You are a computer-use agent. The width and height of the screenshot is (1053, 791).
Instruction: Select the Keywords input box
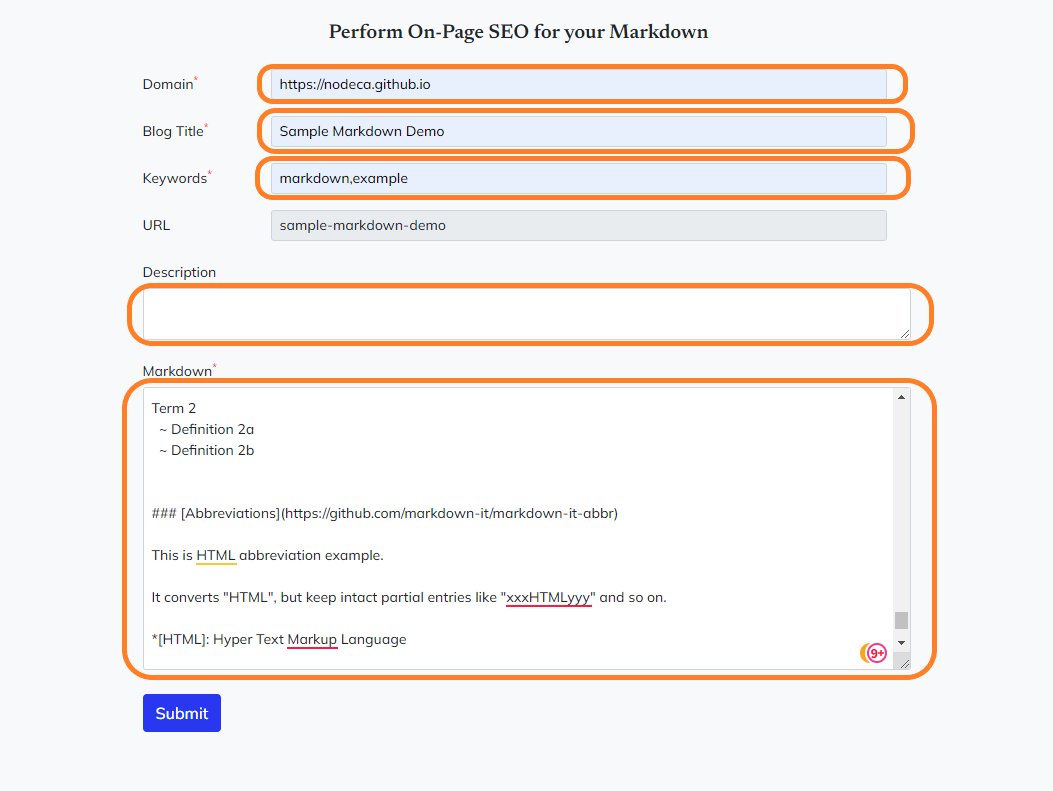(x=578, y=178)
